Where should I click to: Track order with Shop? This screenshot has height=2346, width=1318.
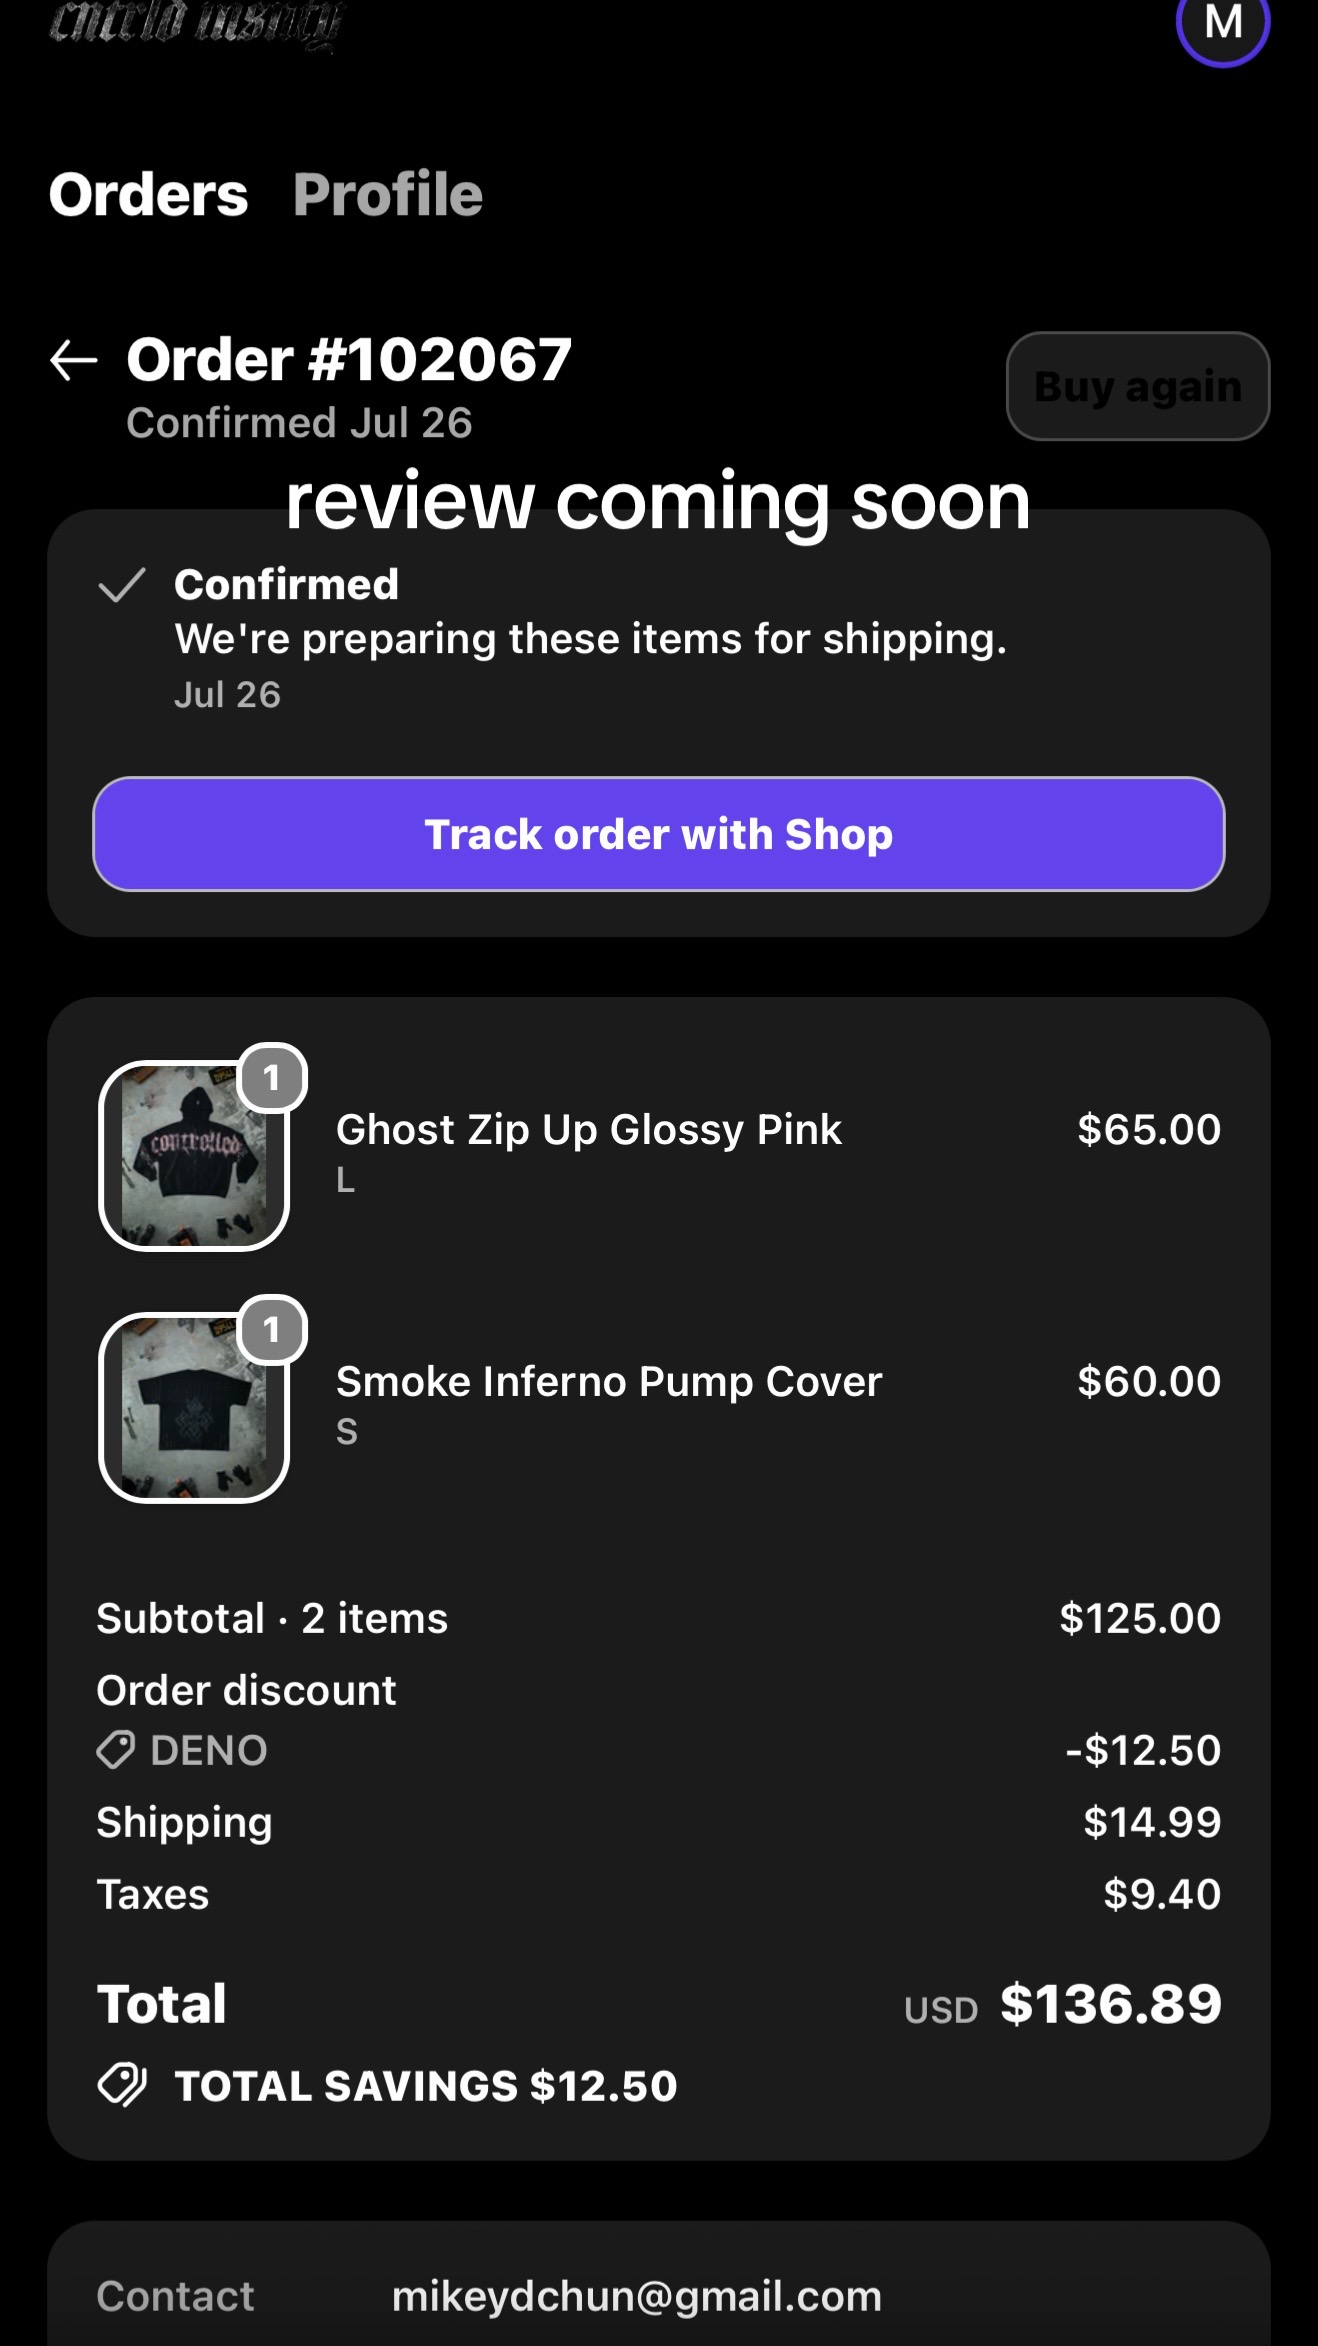click(659, 834)
